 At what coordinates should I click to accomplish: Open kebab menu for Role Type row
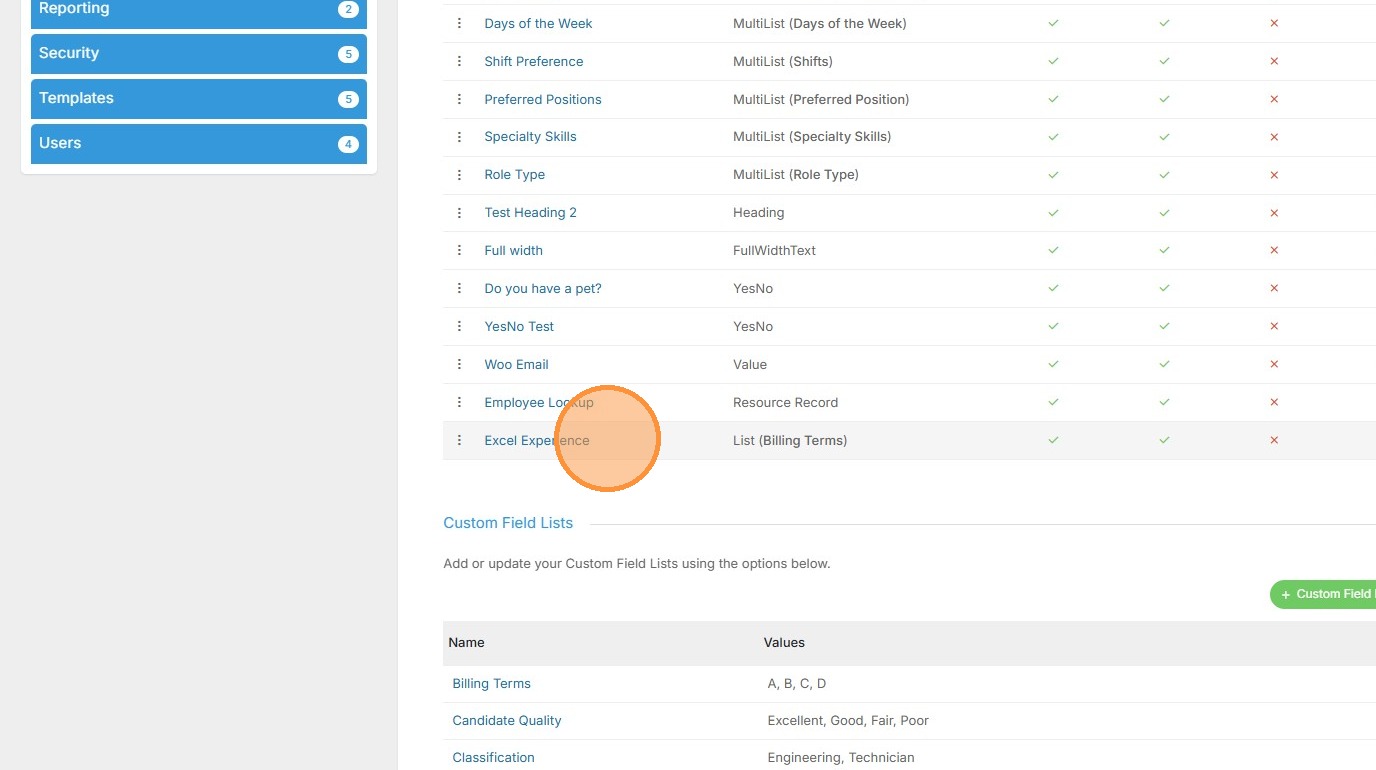coord(459,175)
